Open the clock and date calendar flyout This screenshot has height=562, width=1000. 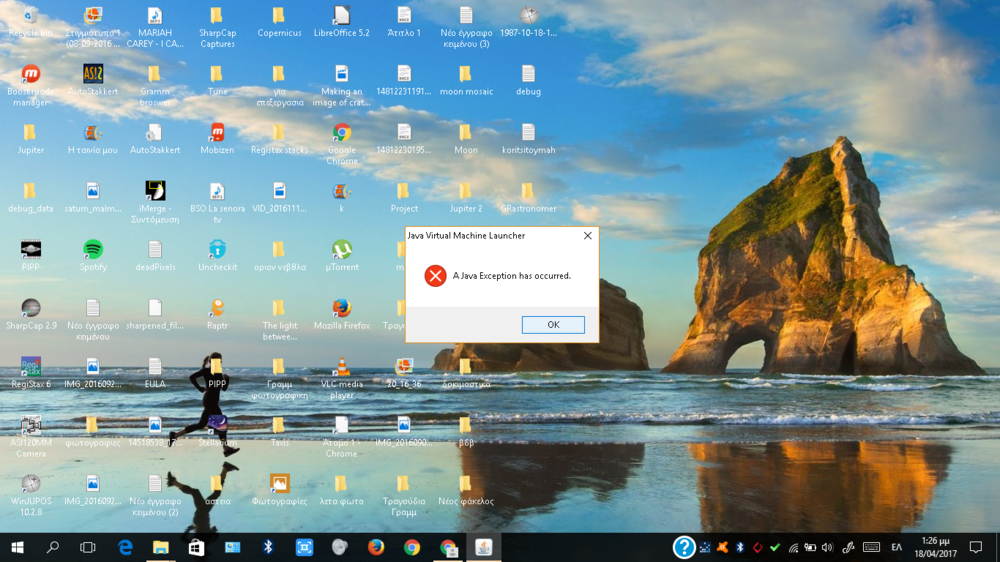[935, 547]
